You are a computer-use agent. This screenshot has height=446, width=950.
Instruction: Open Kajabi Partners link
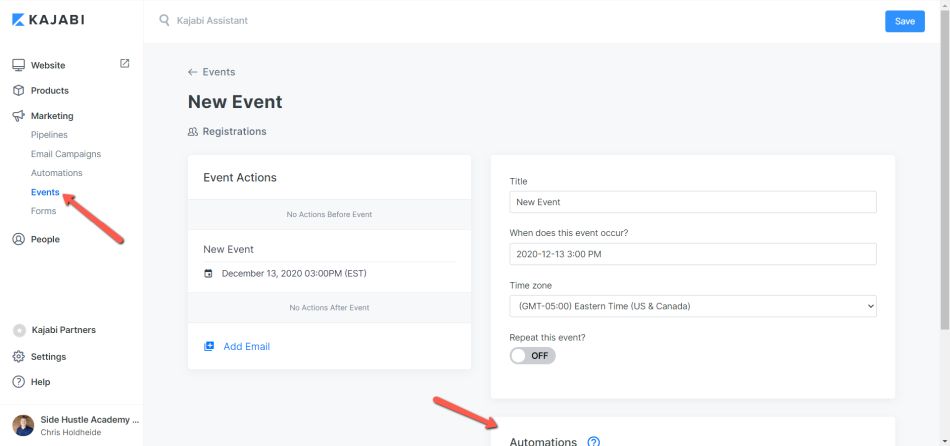coord(64,330)
